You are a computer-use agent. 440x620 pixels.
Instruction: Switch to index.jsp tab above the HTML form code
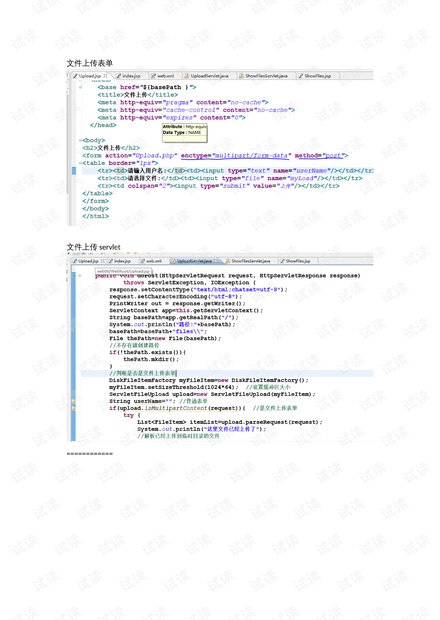(x=128, y=76)
